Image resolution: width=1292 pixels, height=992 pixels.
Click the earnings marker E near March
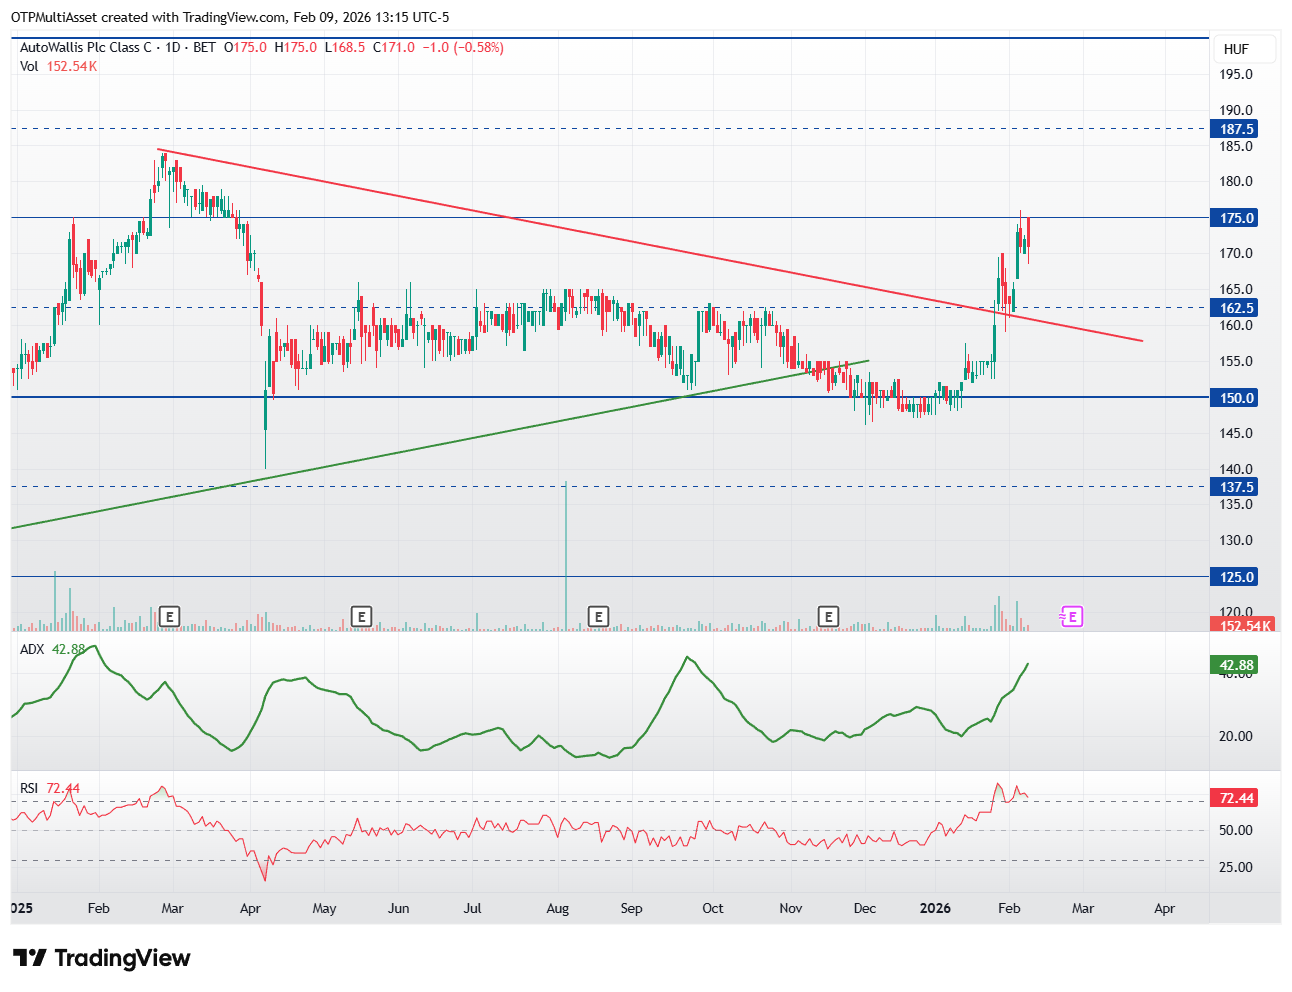170,617
